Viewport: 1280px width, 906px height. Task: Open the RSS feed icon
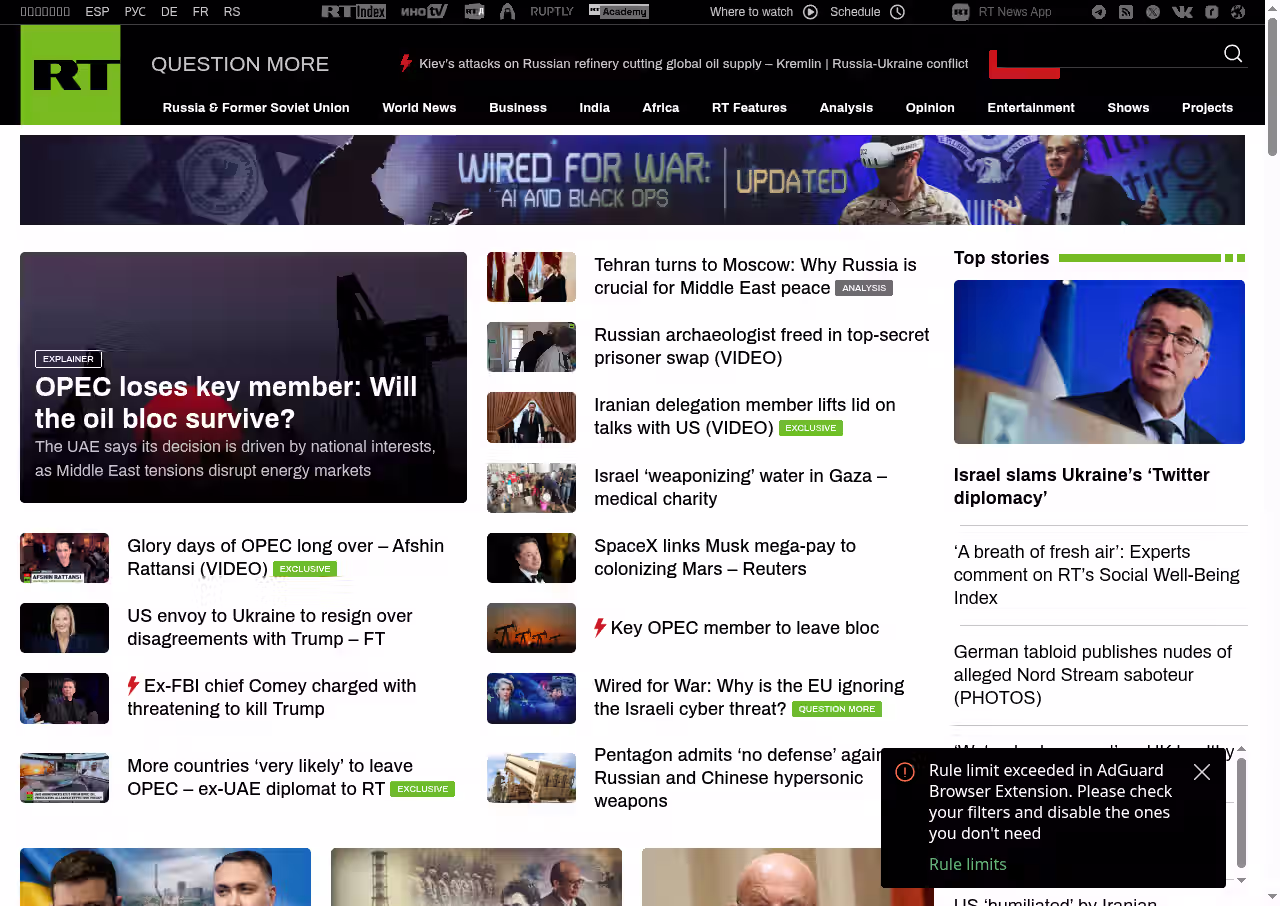tap(1126, 12)
